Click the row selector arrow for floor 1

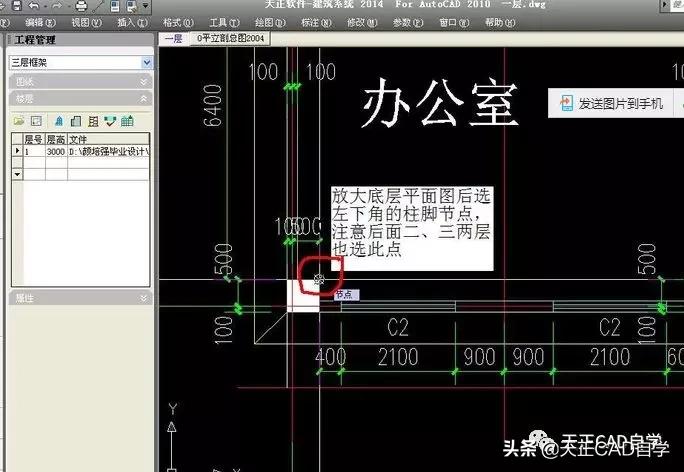(x=17, y=151)
